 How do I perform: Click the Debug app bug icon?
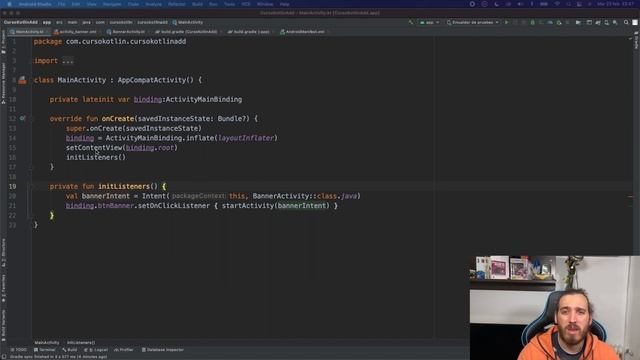tap(532, 22)
